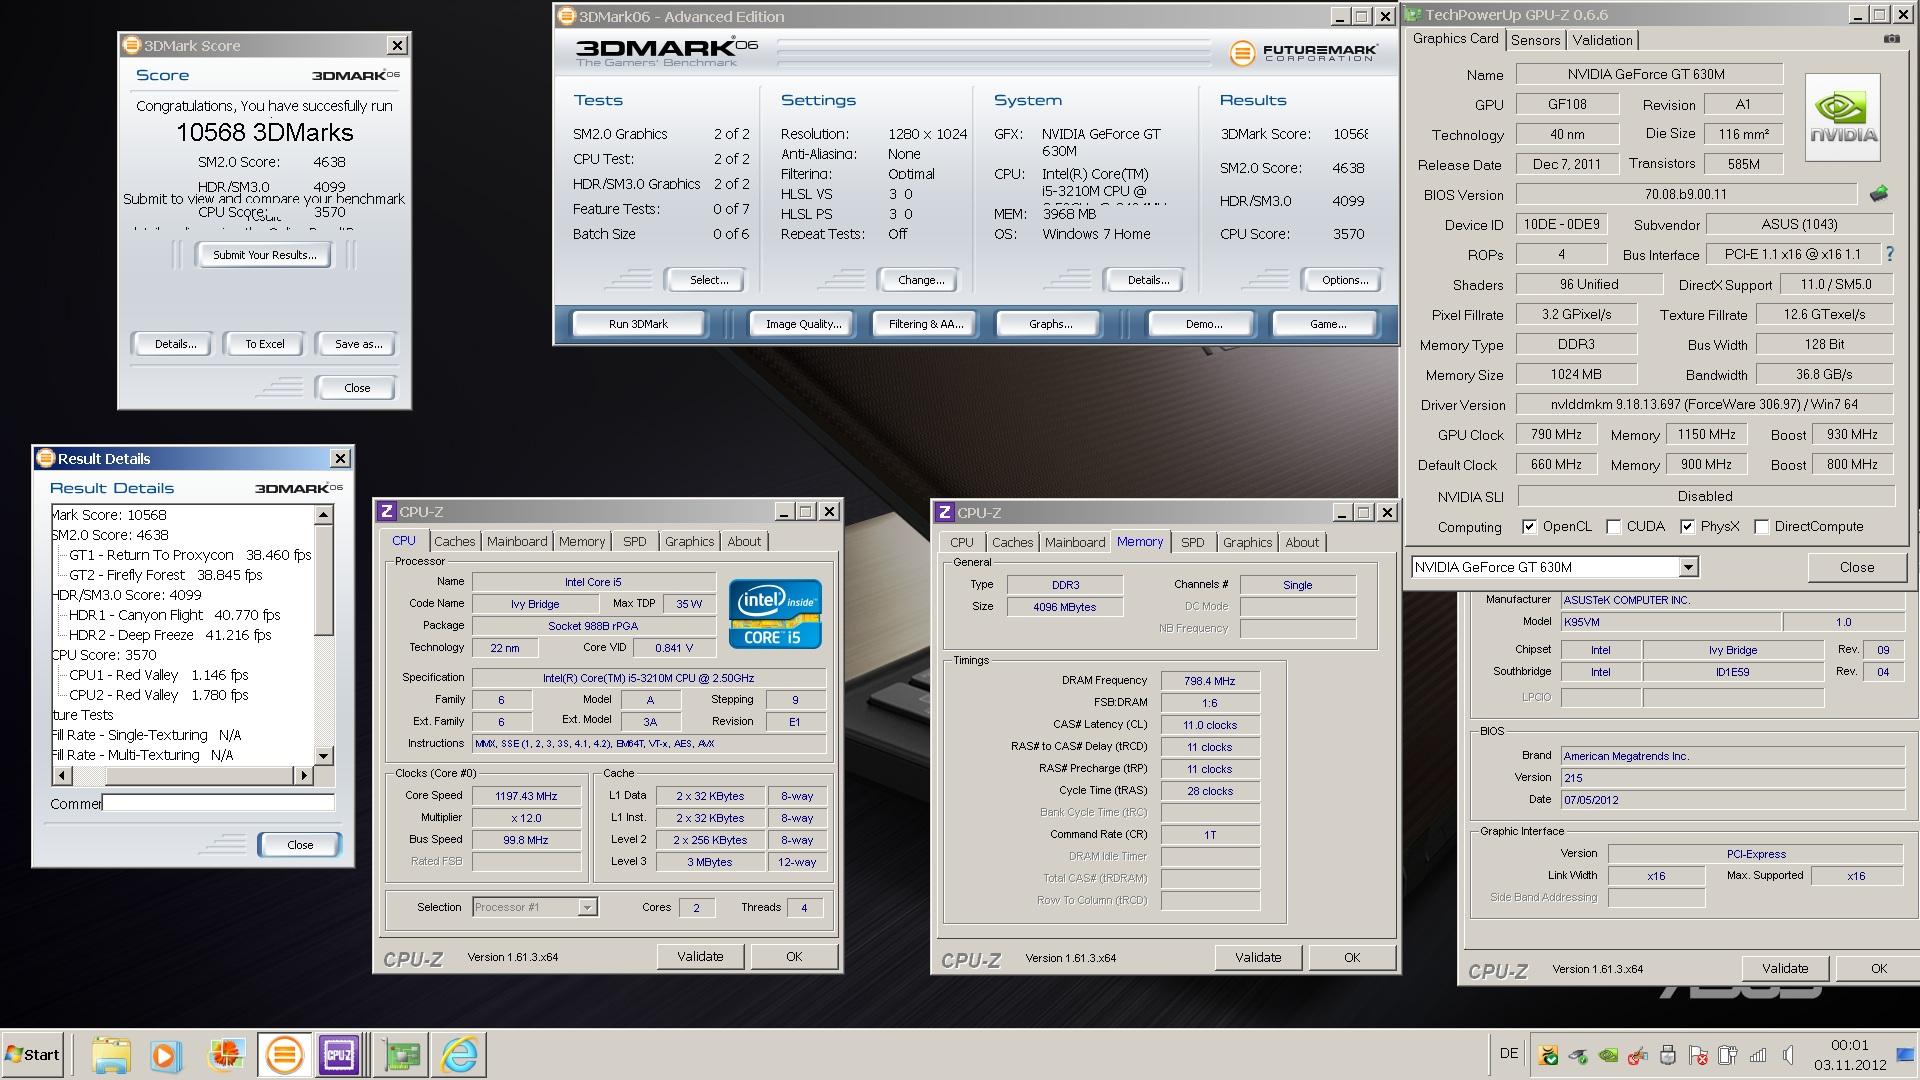The image size is (1920, 1080).
Task: Click the To Excel button
Action: (265, 344)
